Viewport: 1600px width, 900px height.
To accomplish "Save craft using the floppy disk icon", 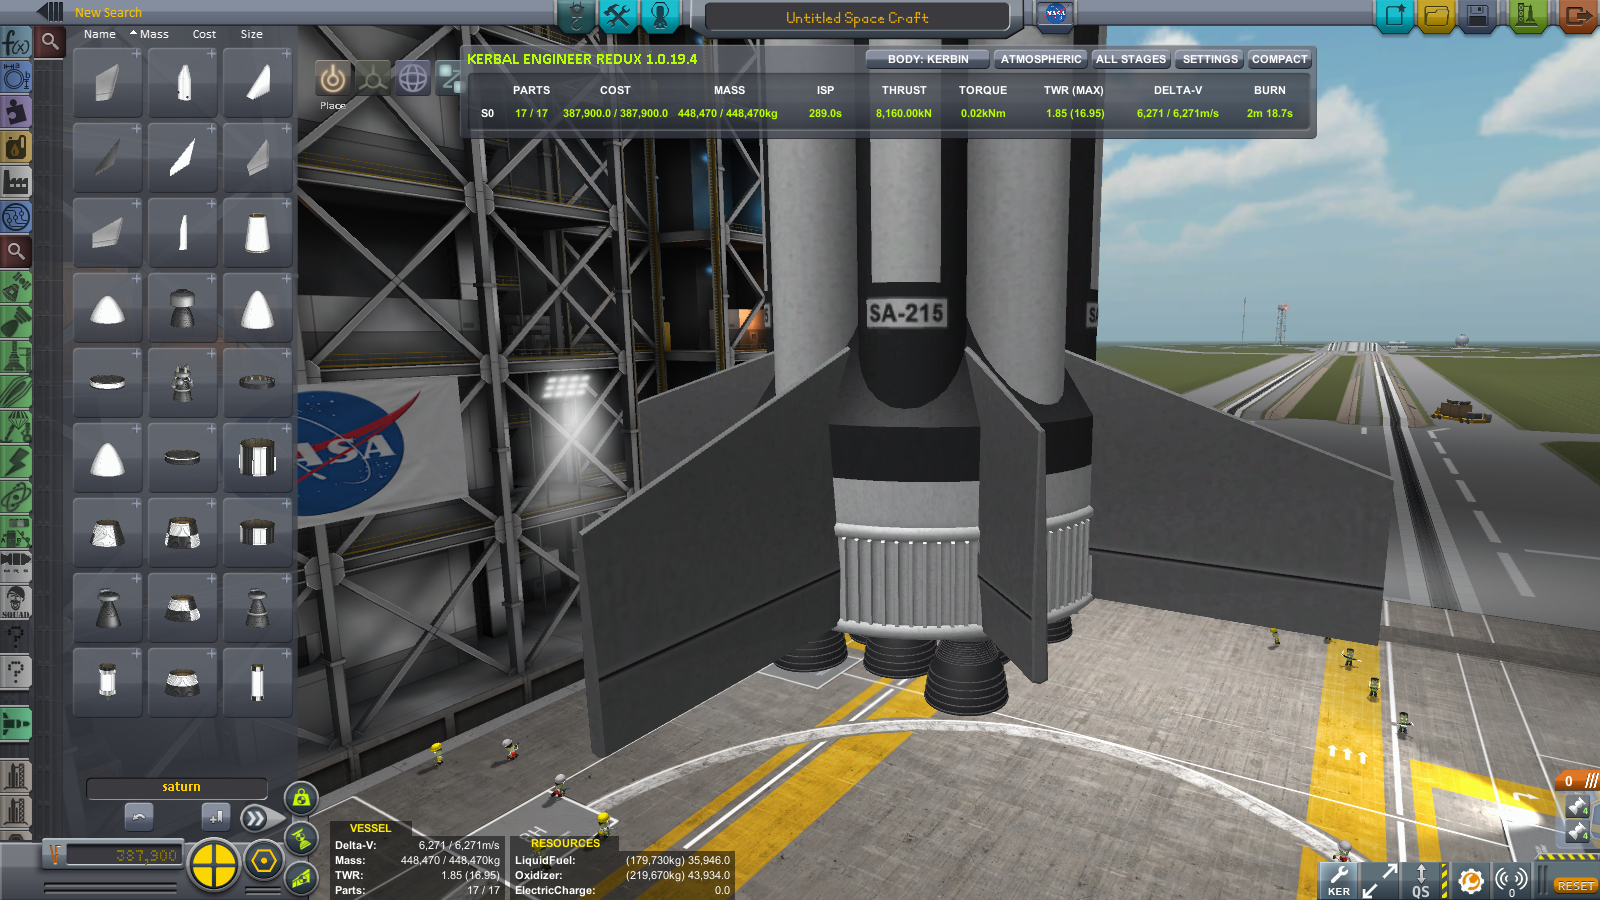I will 1478,16.
